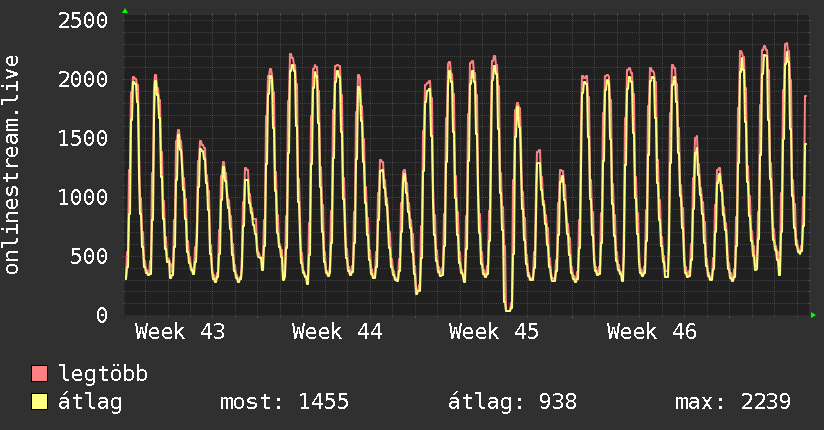Click the green arrow at x-axis end

[x=813, y=315]
